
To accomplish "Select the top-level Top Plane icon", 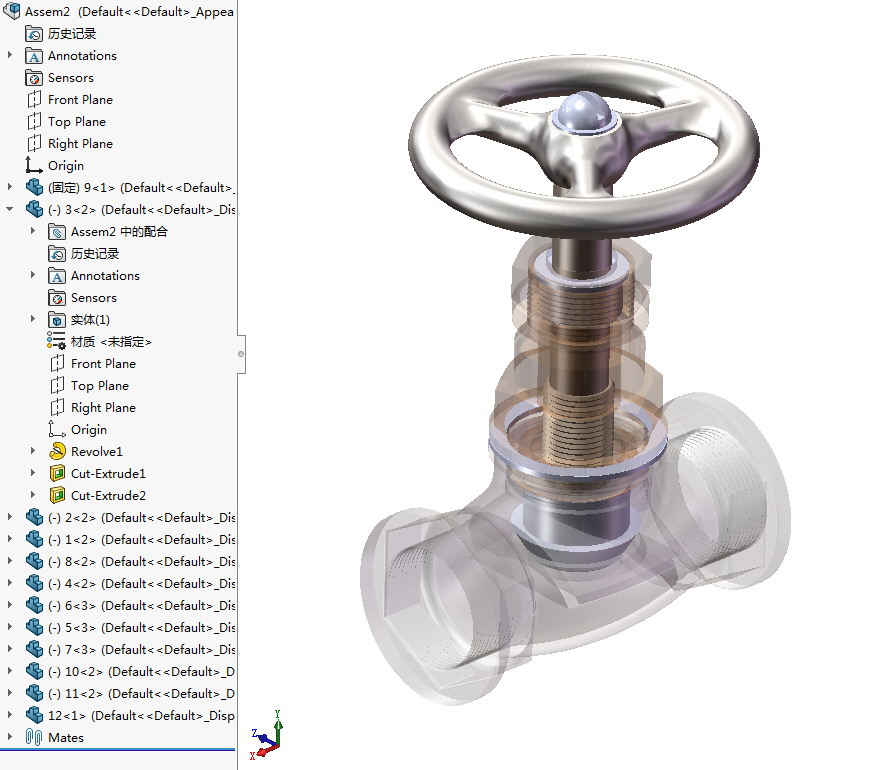I will 34,122.
